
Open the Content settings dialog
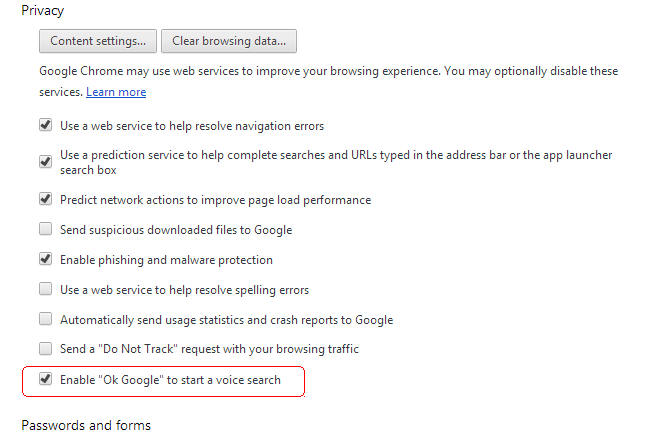click(x=98, y=41)
